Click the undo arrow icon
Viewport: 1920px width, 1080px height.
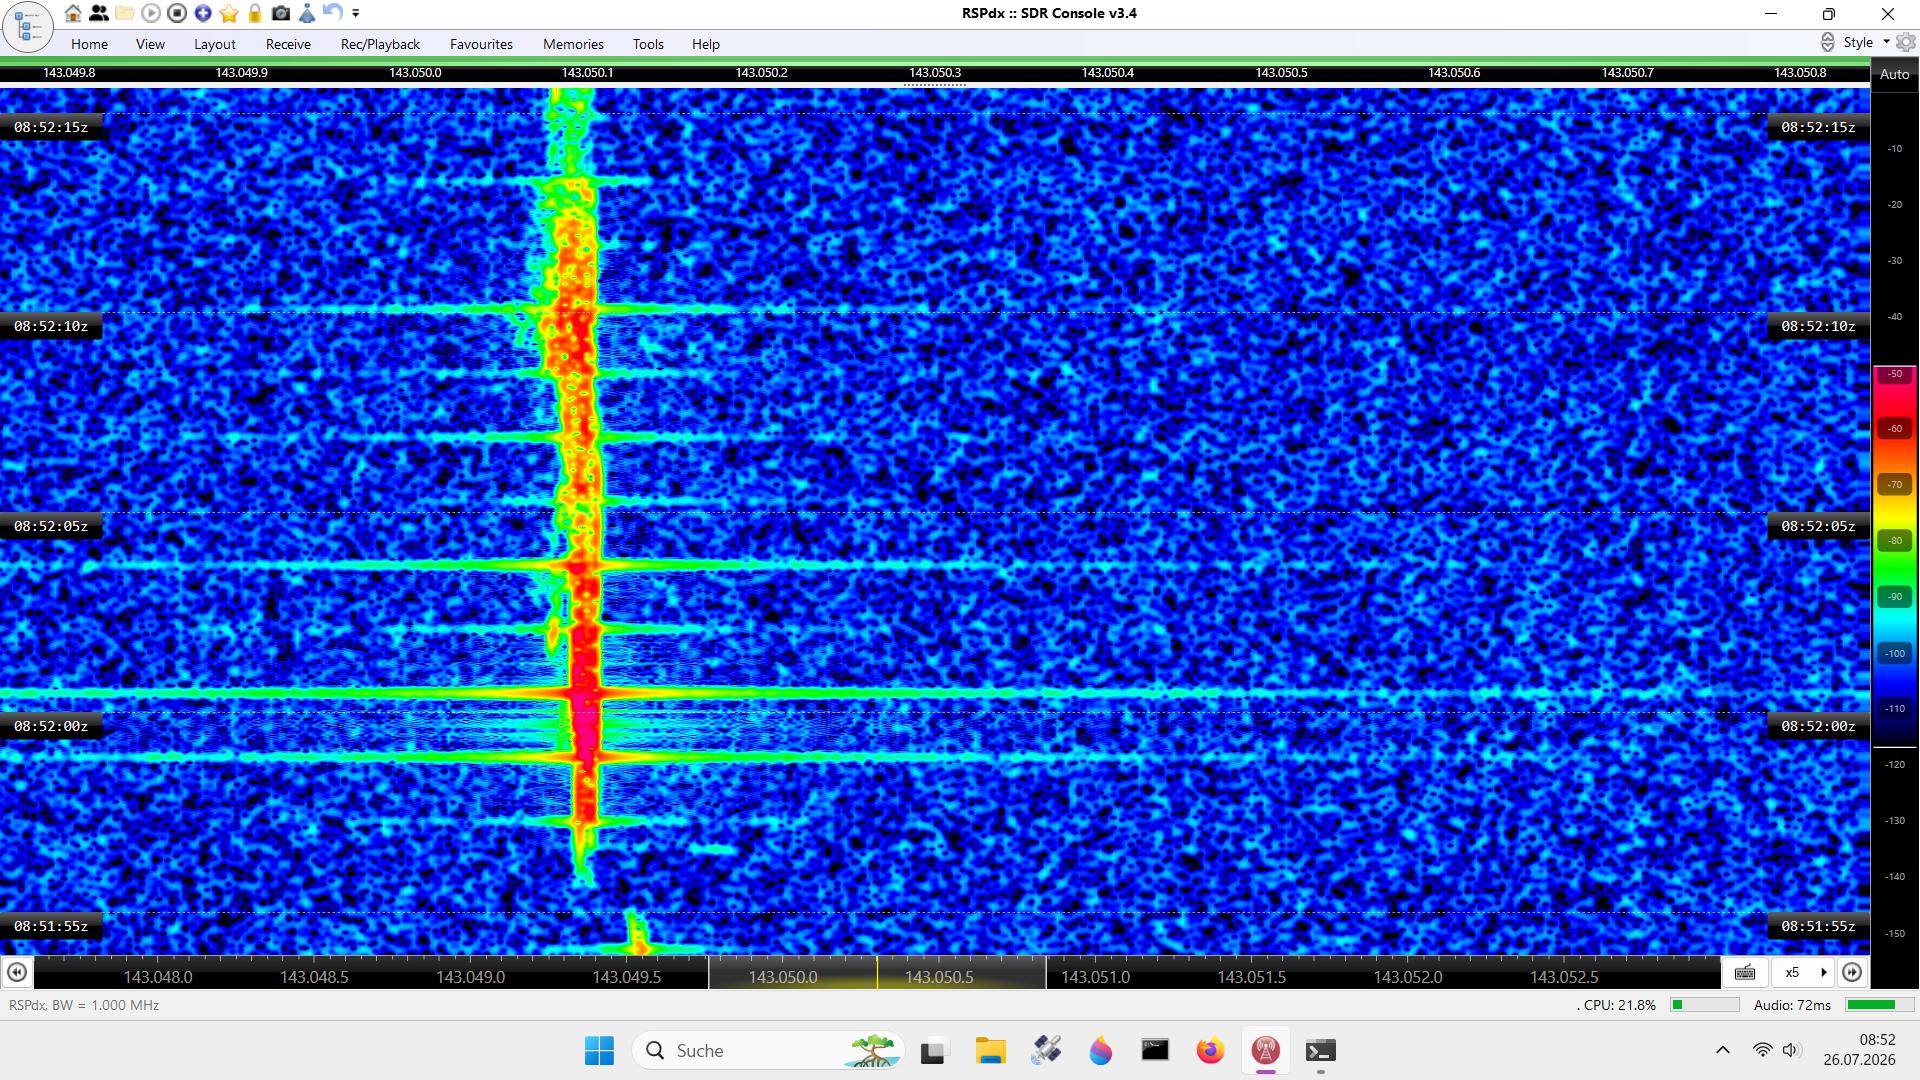pyautogui.click(x=333, y=13)
